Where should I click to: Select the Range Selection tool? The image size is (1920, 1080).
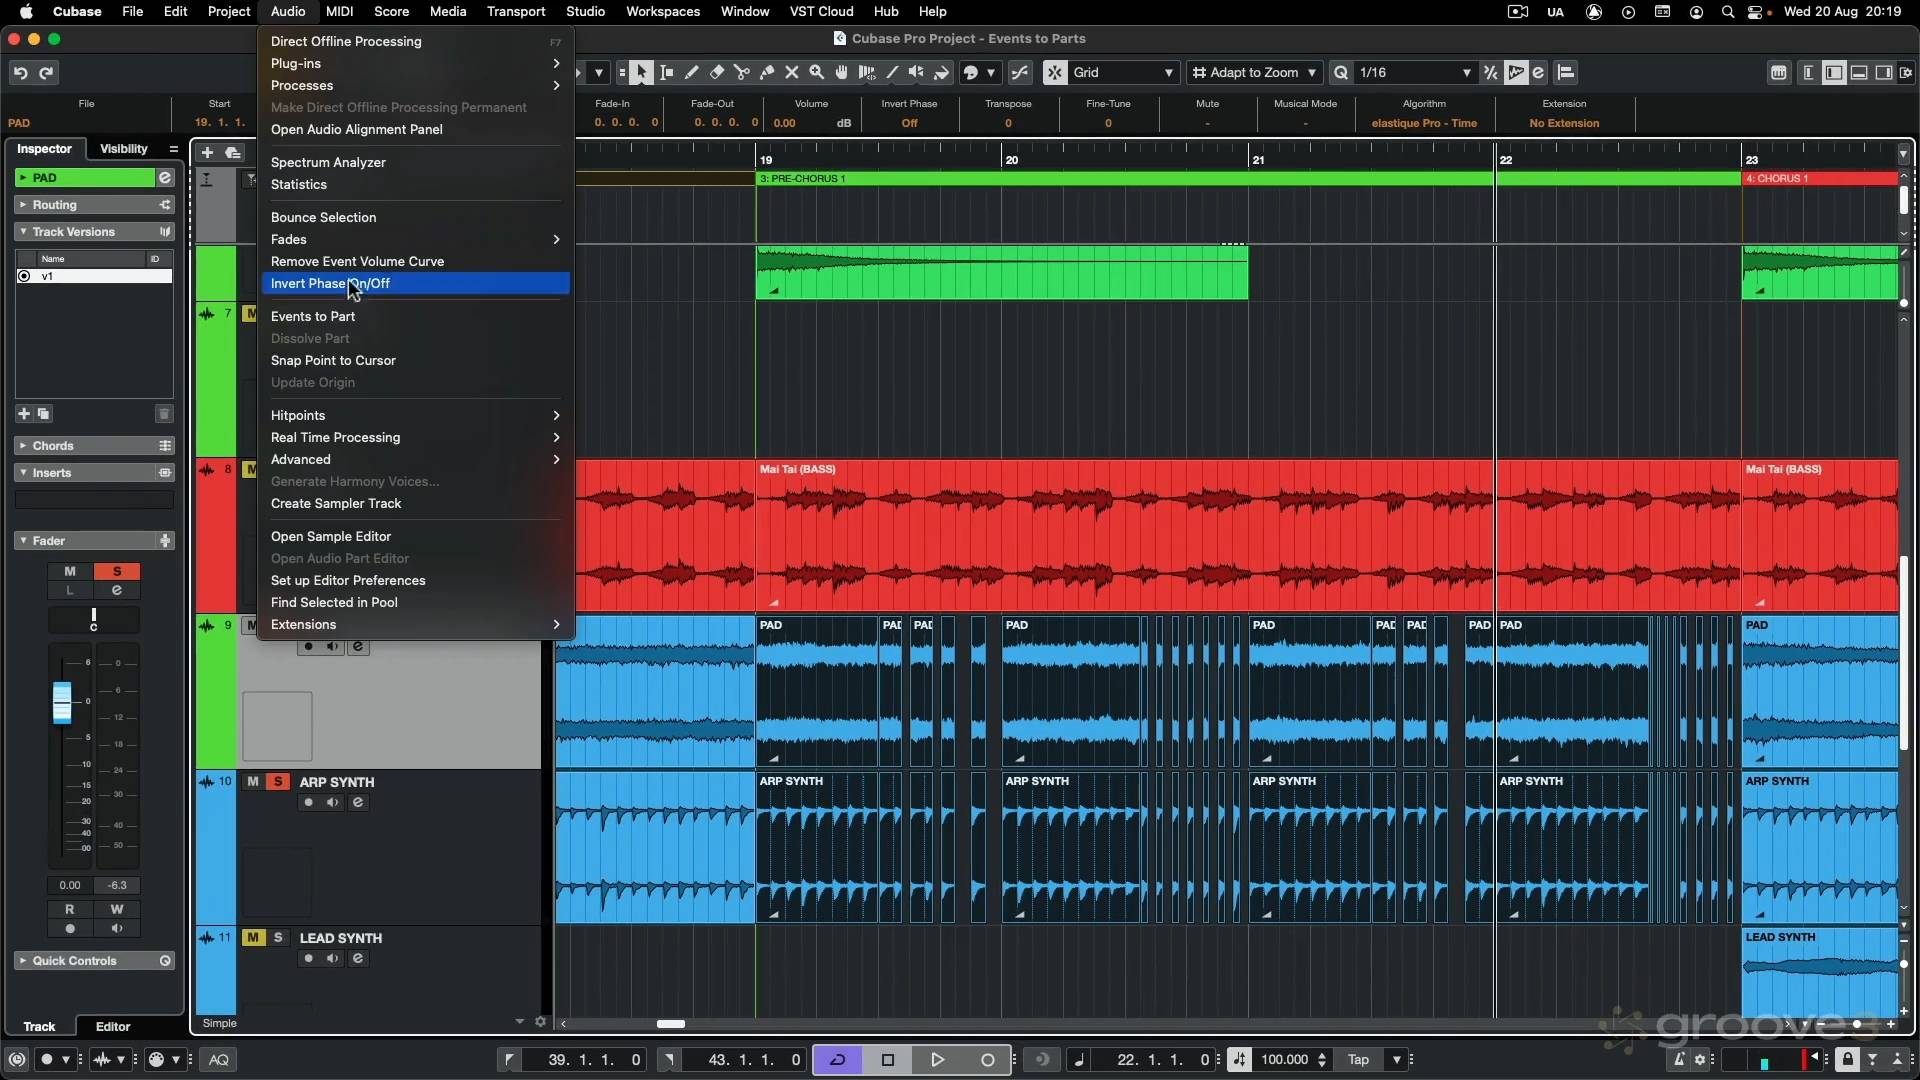[666, 72]
